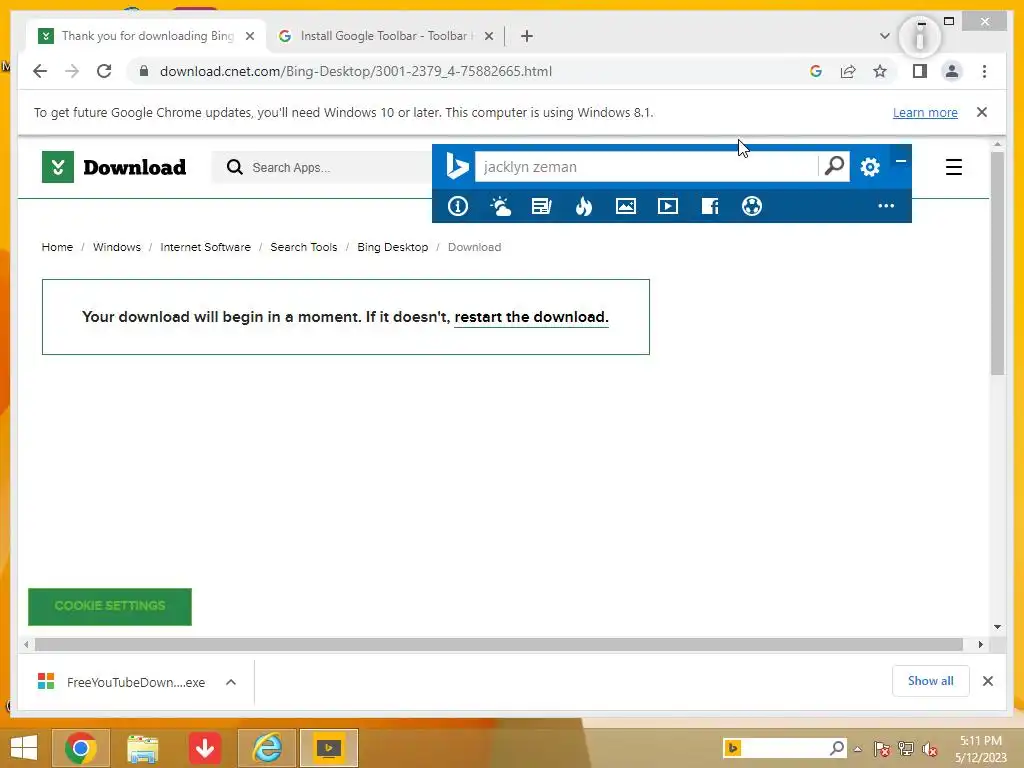Image resolution: width=1024 pixels, height=768 pixels.
Task: Show hidden system tray icons
Action: pos(857,748)
